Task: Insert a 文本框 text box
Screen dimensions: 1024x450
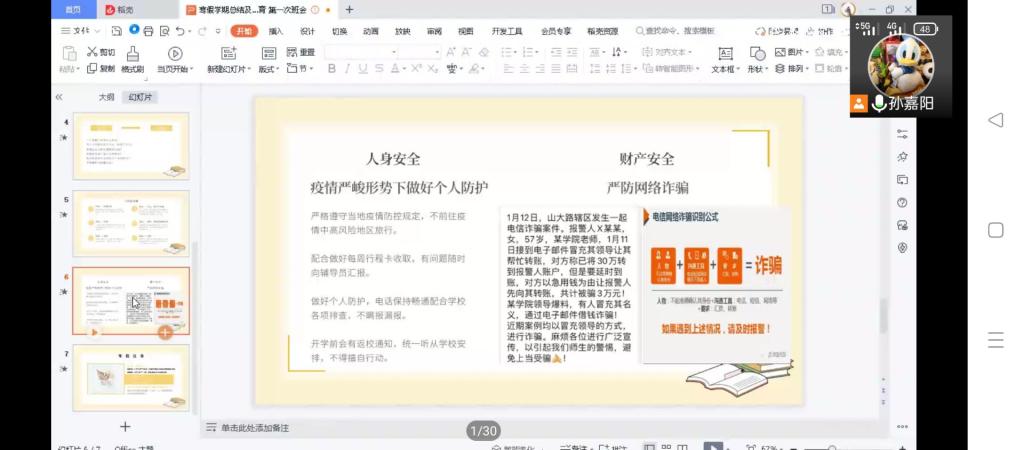Action: [723, 54]
